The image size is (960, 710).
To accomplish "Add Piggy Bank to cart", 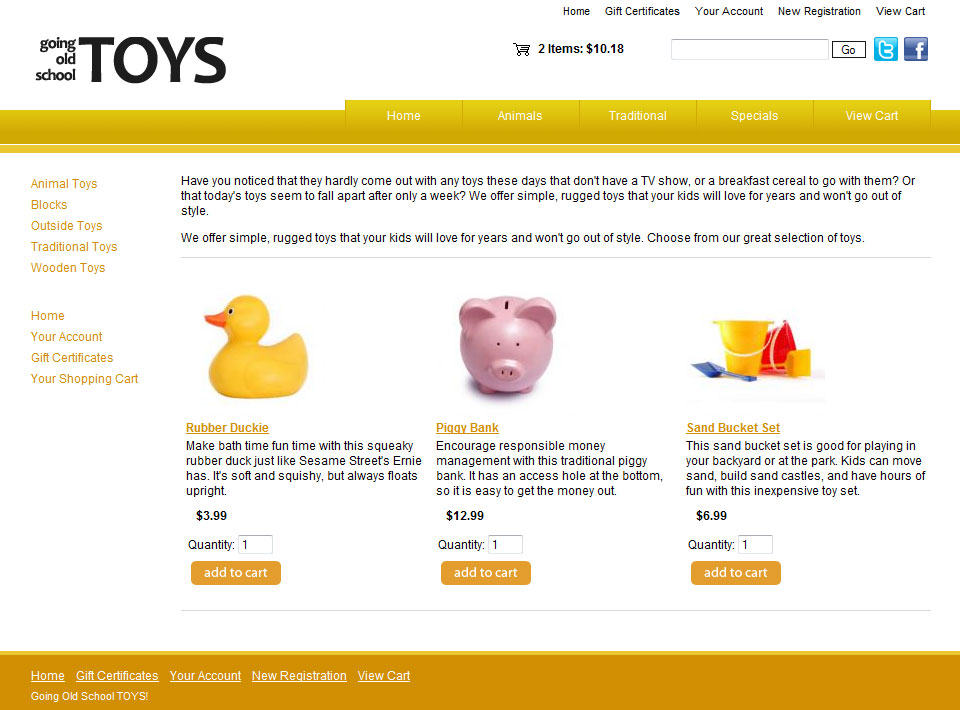I will (486, 573).
